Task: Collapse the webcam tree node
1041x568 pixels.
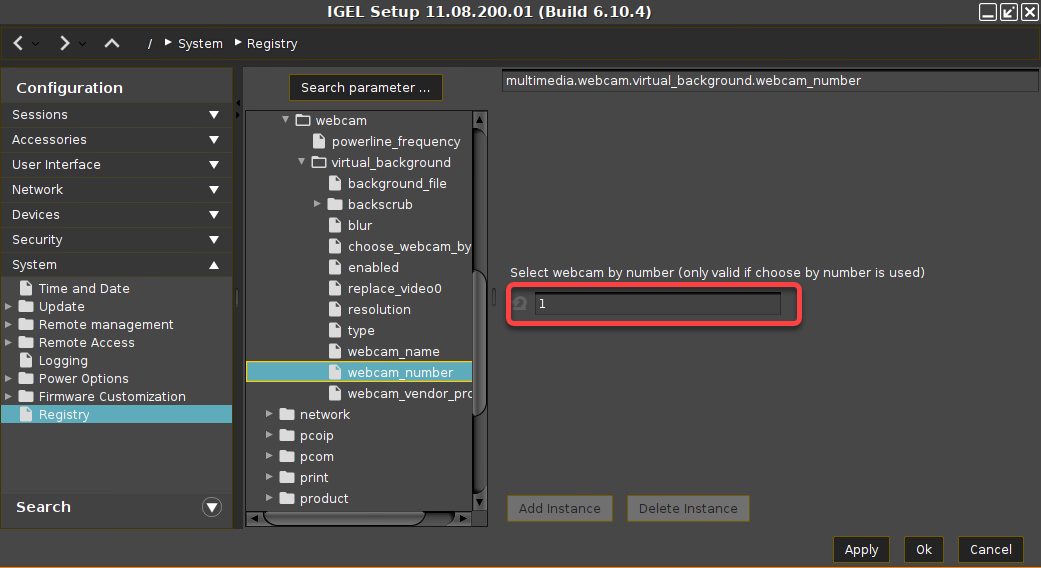Action: [286, 120]
